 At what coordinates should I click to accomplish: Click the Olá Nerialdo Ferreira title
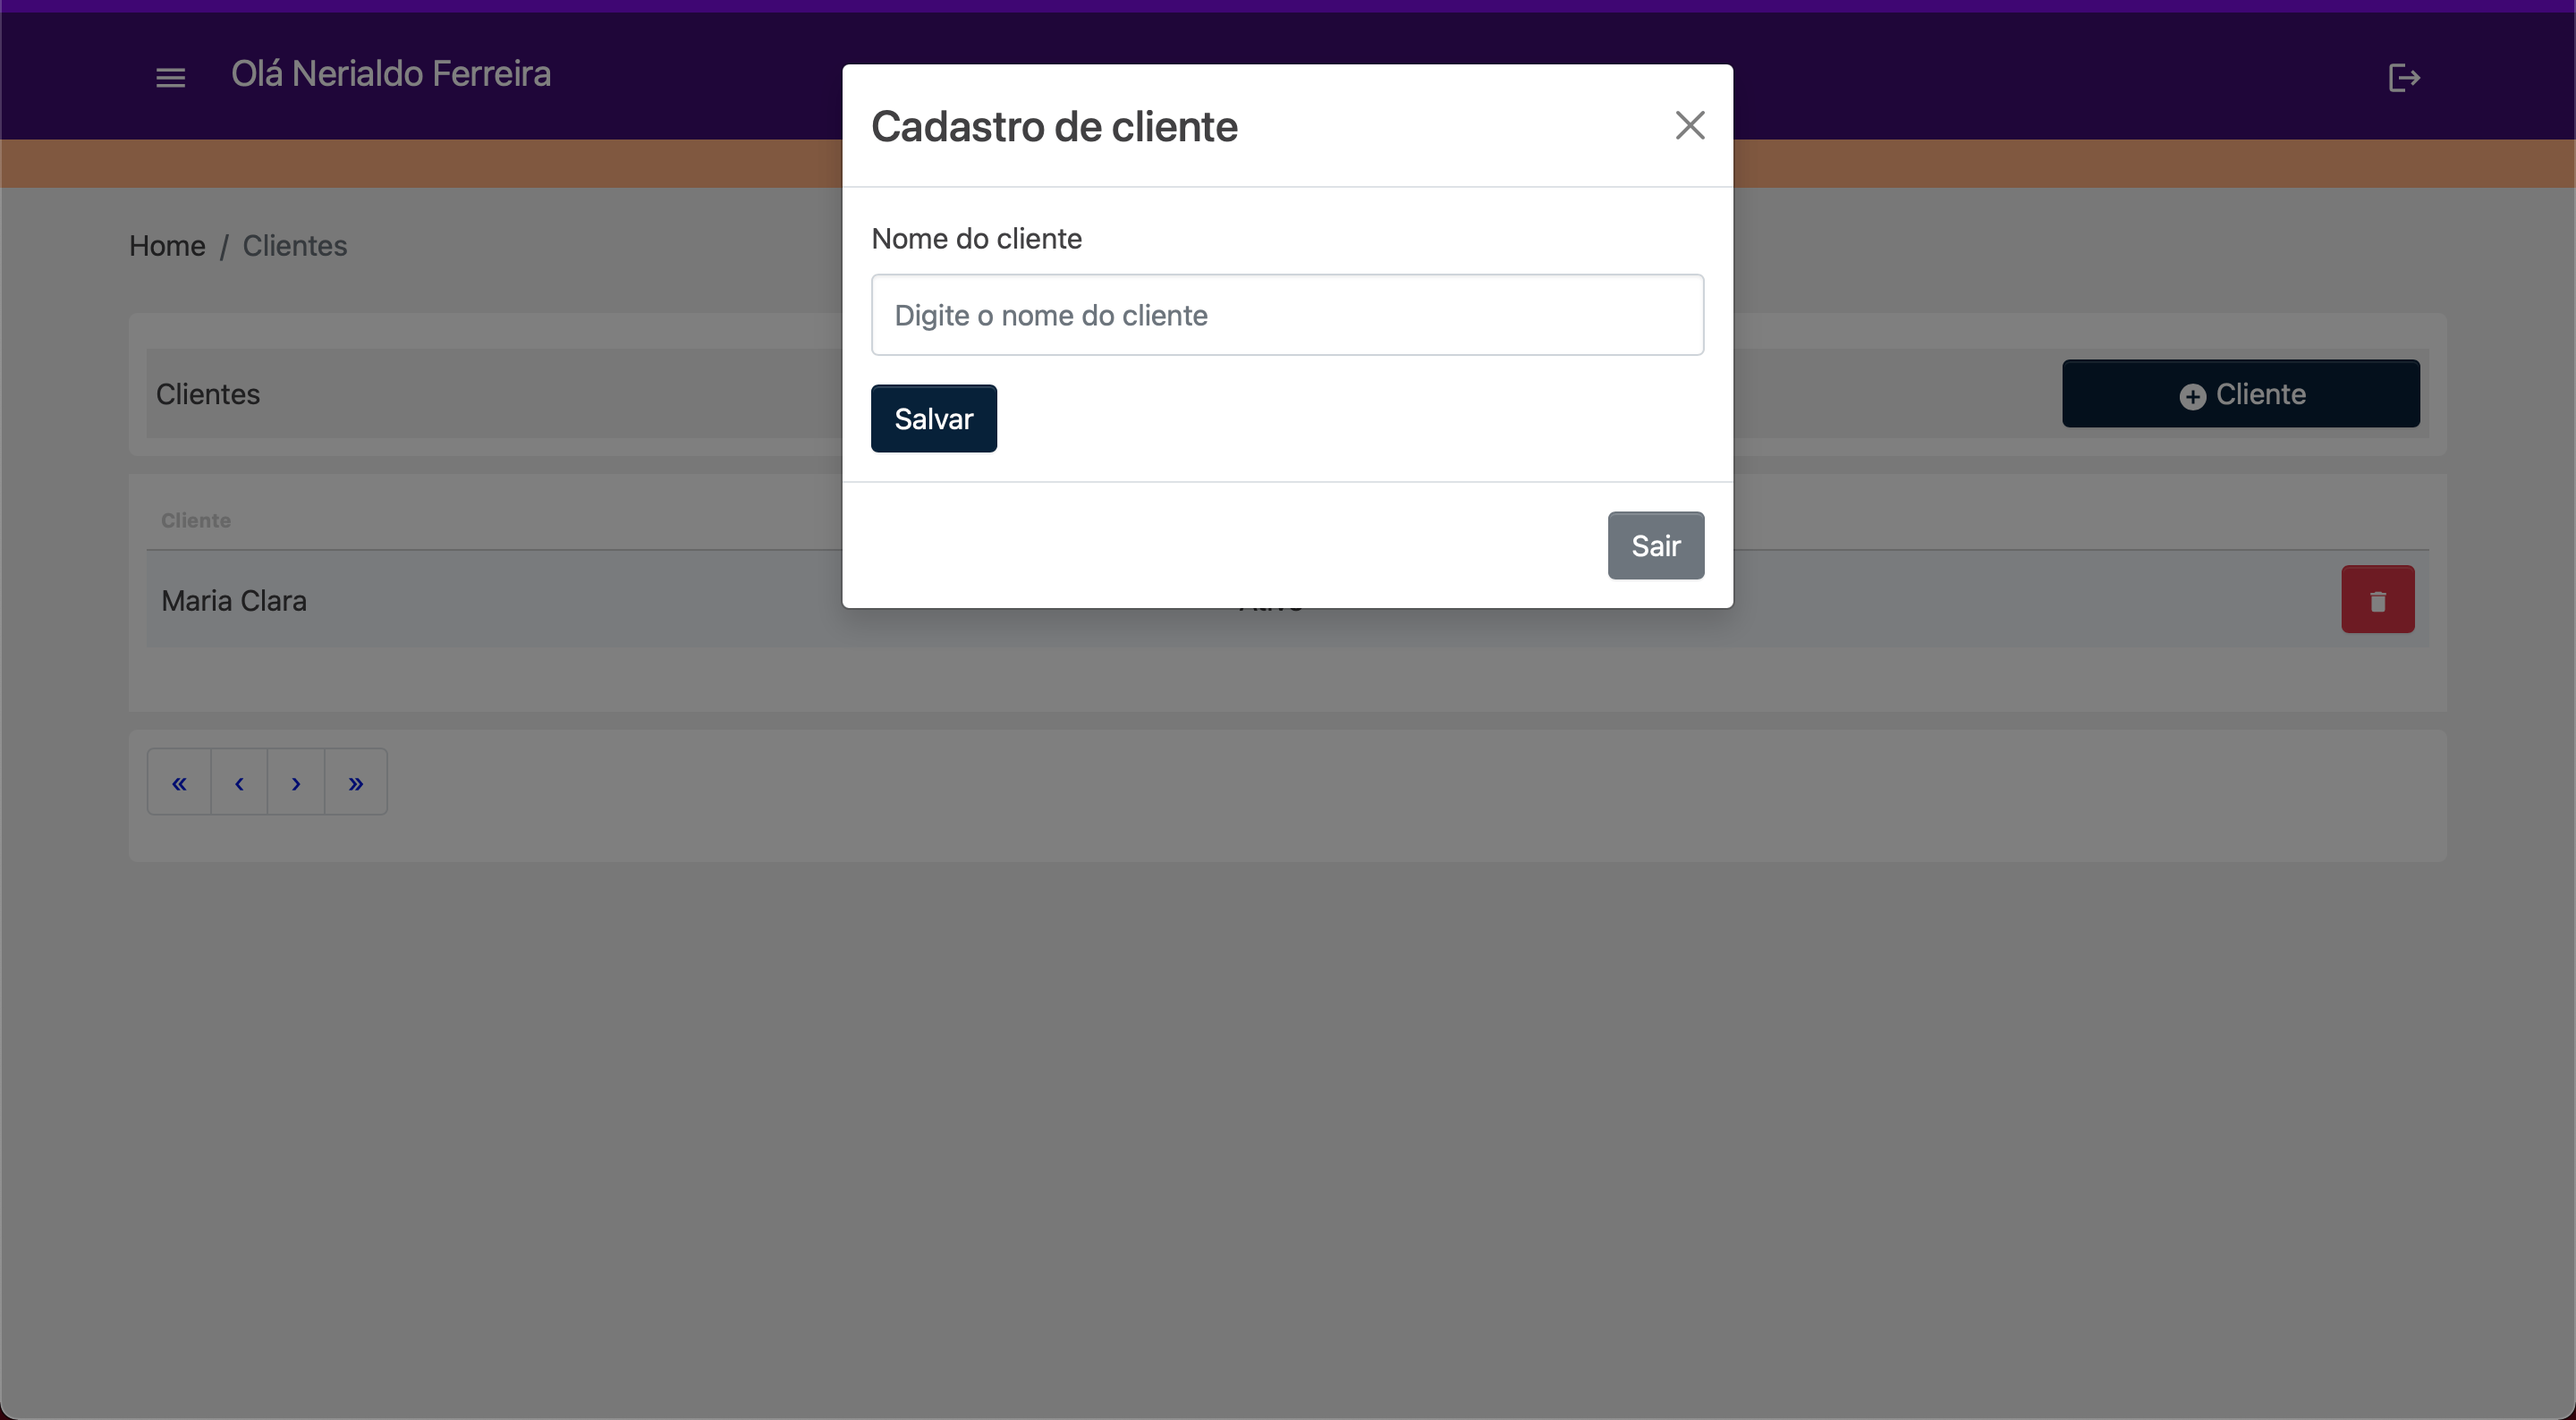click(391, 74)
